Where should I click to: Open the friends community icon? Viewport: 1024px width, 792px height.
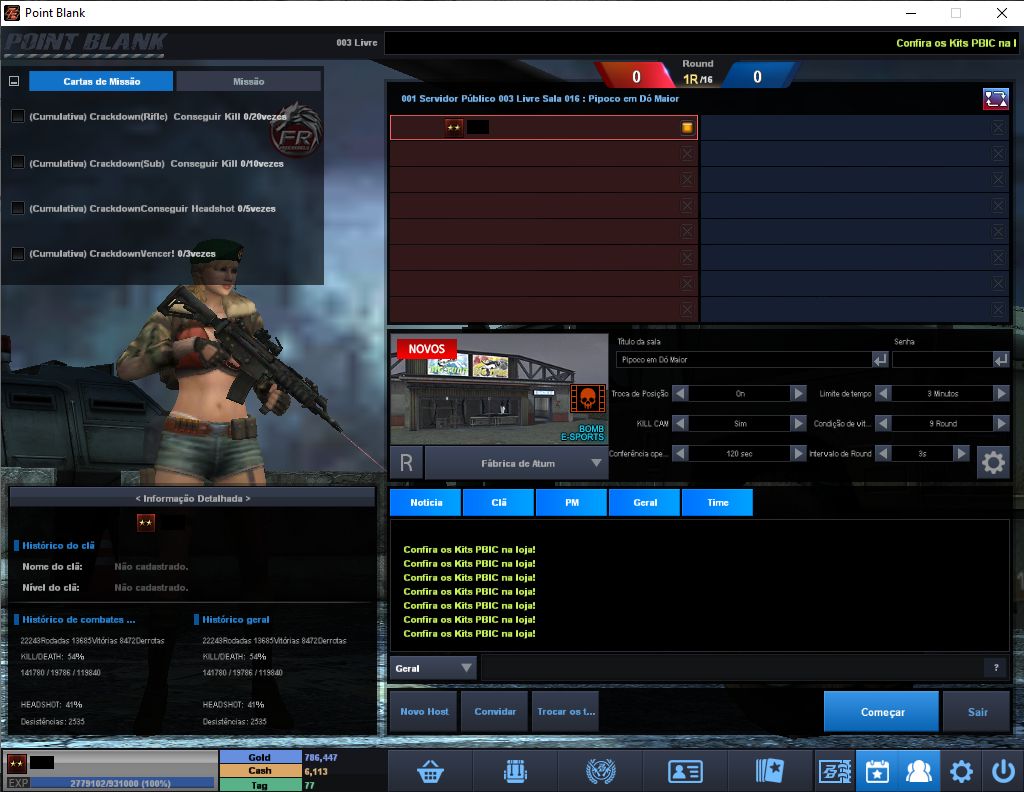(x=919, y=771)
